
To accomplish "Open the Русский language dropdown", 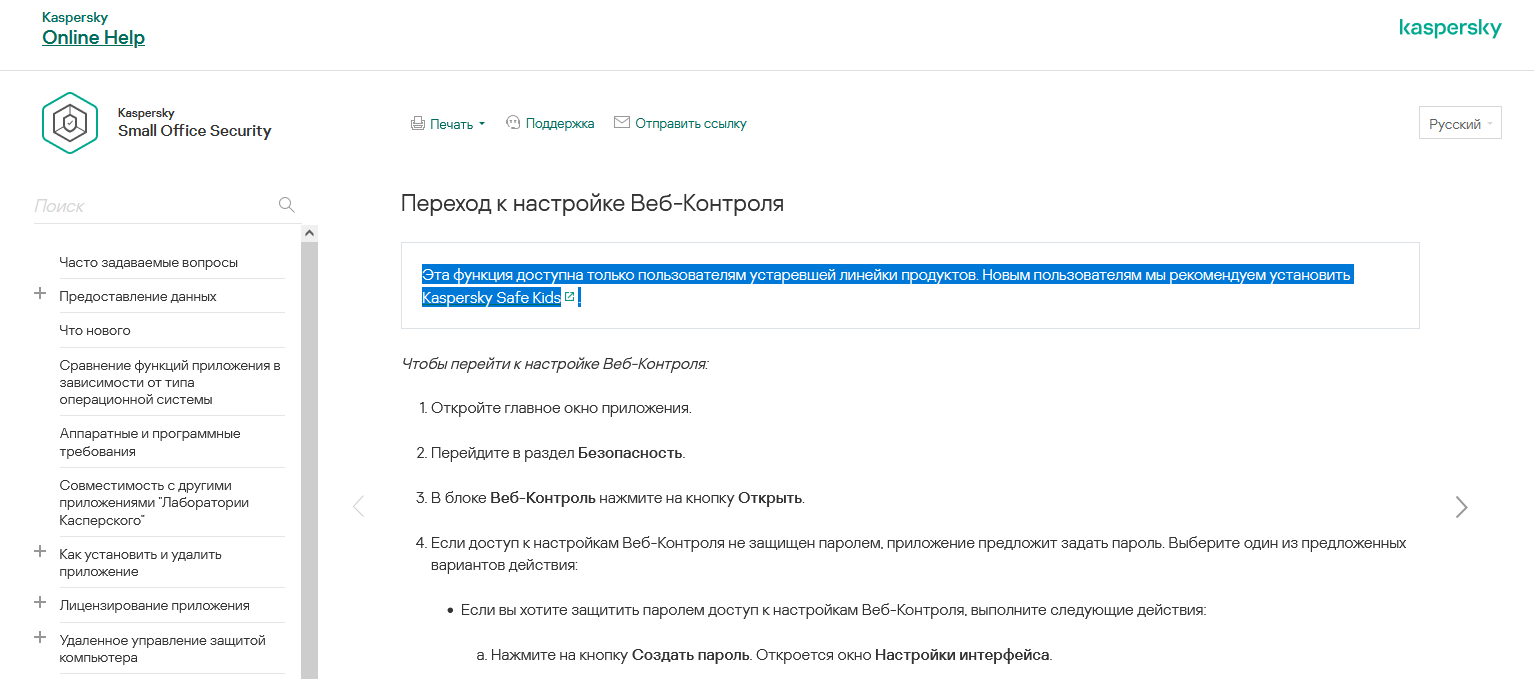I will click(x=1460, y=124).
